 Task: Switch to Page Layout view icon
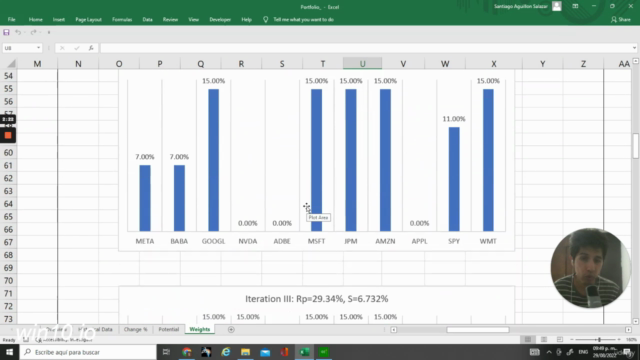(x=544, y=340)
